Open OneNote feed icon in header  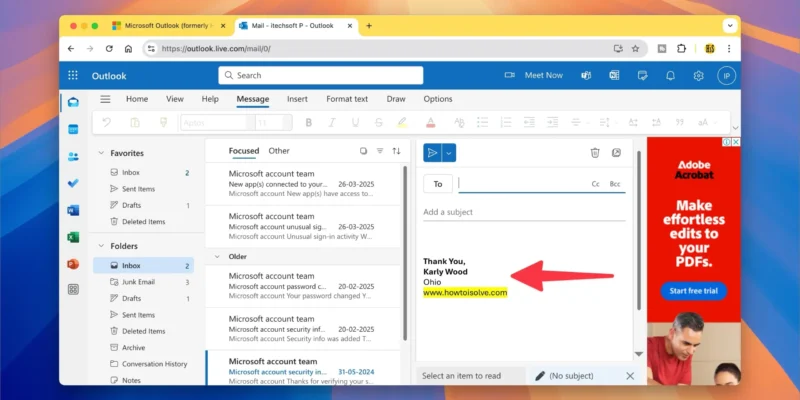(614, 76)
